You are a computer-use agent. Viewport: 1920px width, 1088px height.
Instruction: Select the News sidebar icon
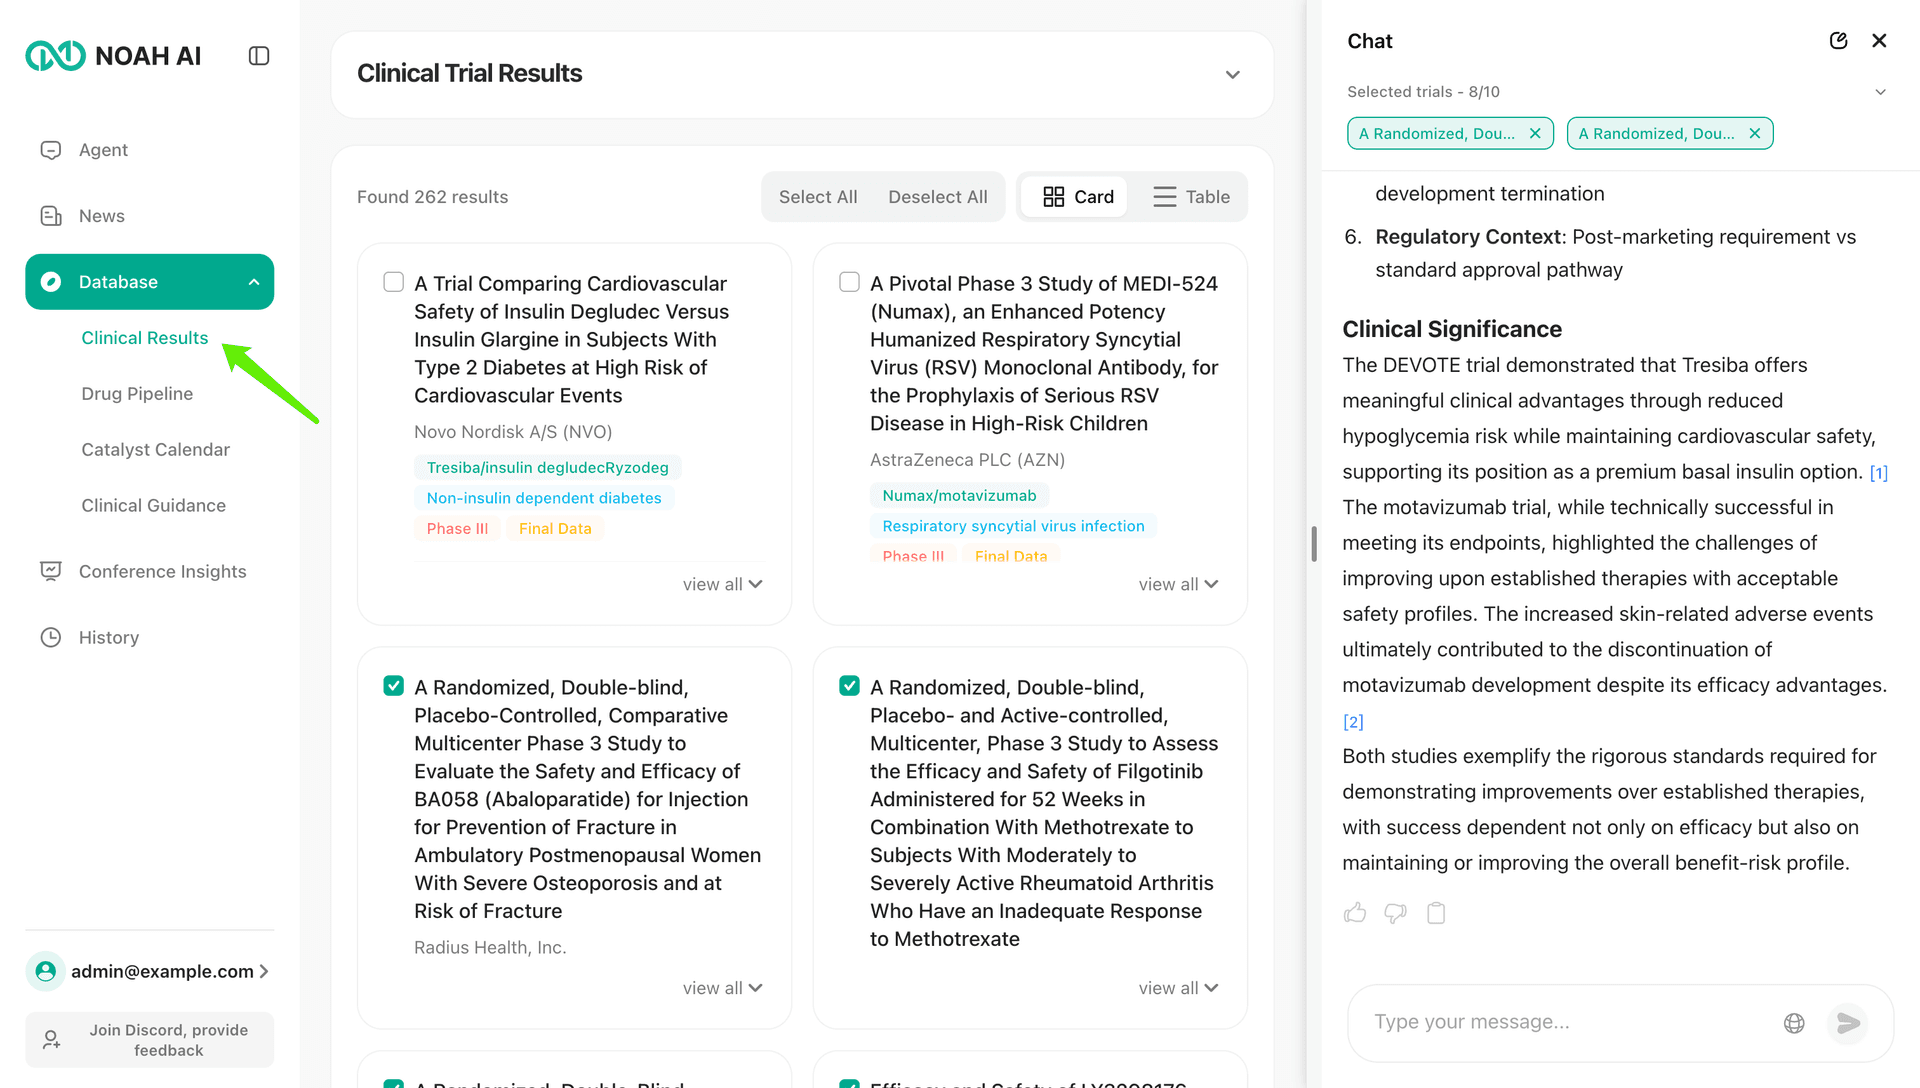[51, 215]
